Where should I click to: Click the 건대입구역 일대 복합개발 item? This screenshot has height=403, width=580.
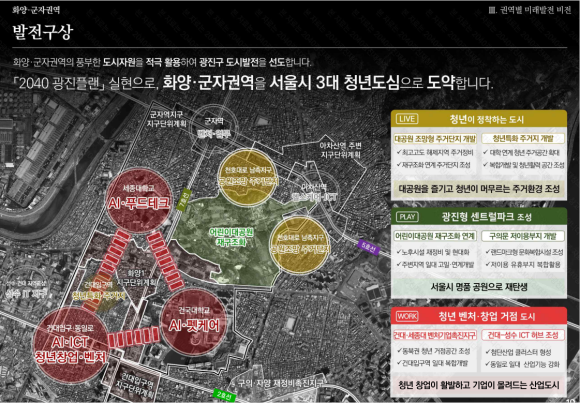[x=432, y=363]
